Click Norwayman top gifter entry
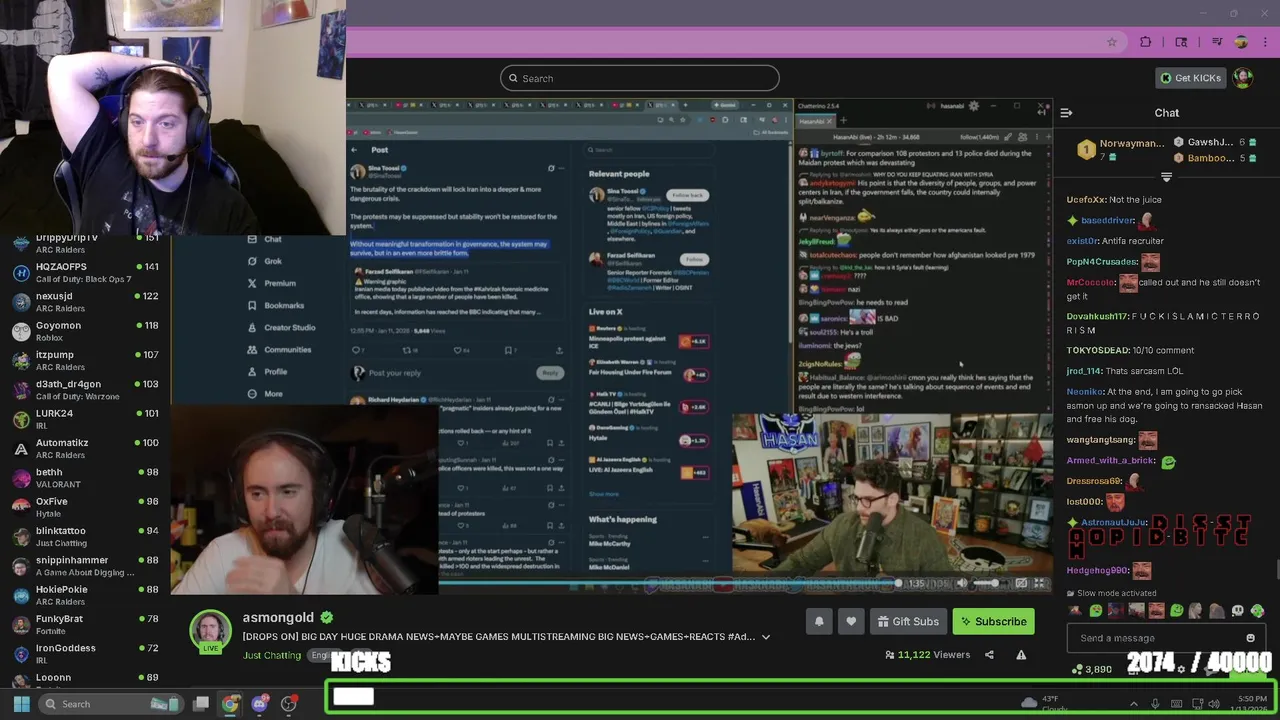The width and height of the screenshot is (1280, 720). [x=1121, y=150]
